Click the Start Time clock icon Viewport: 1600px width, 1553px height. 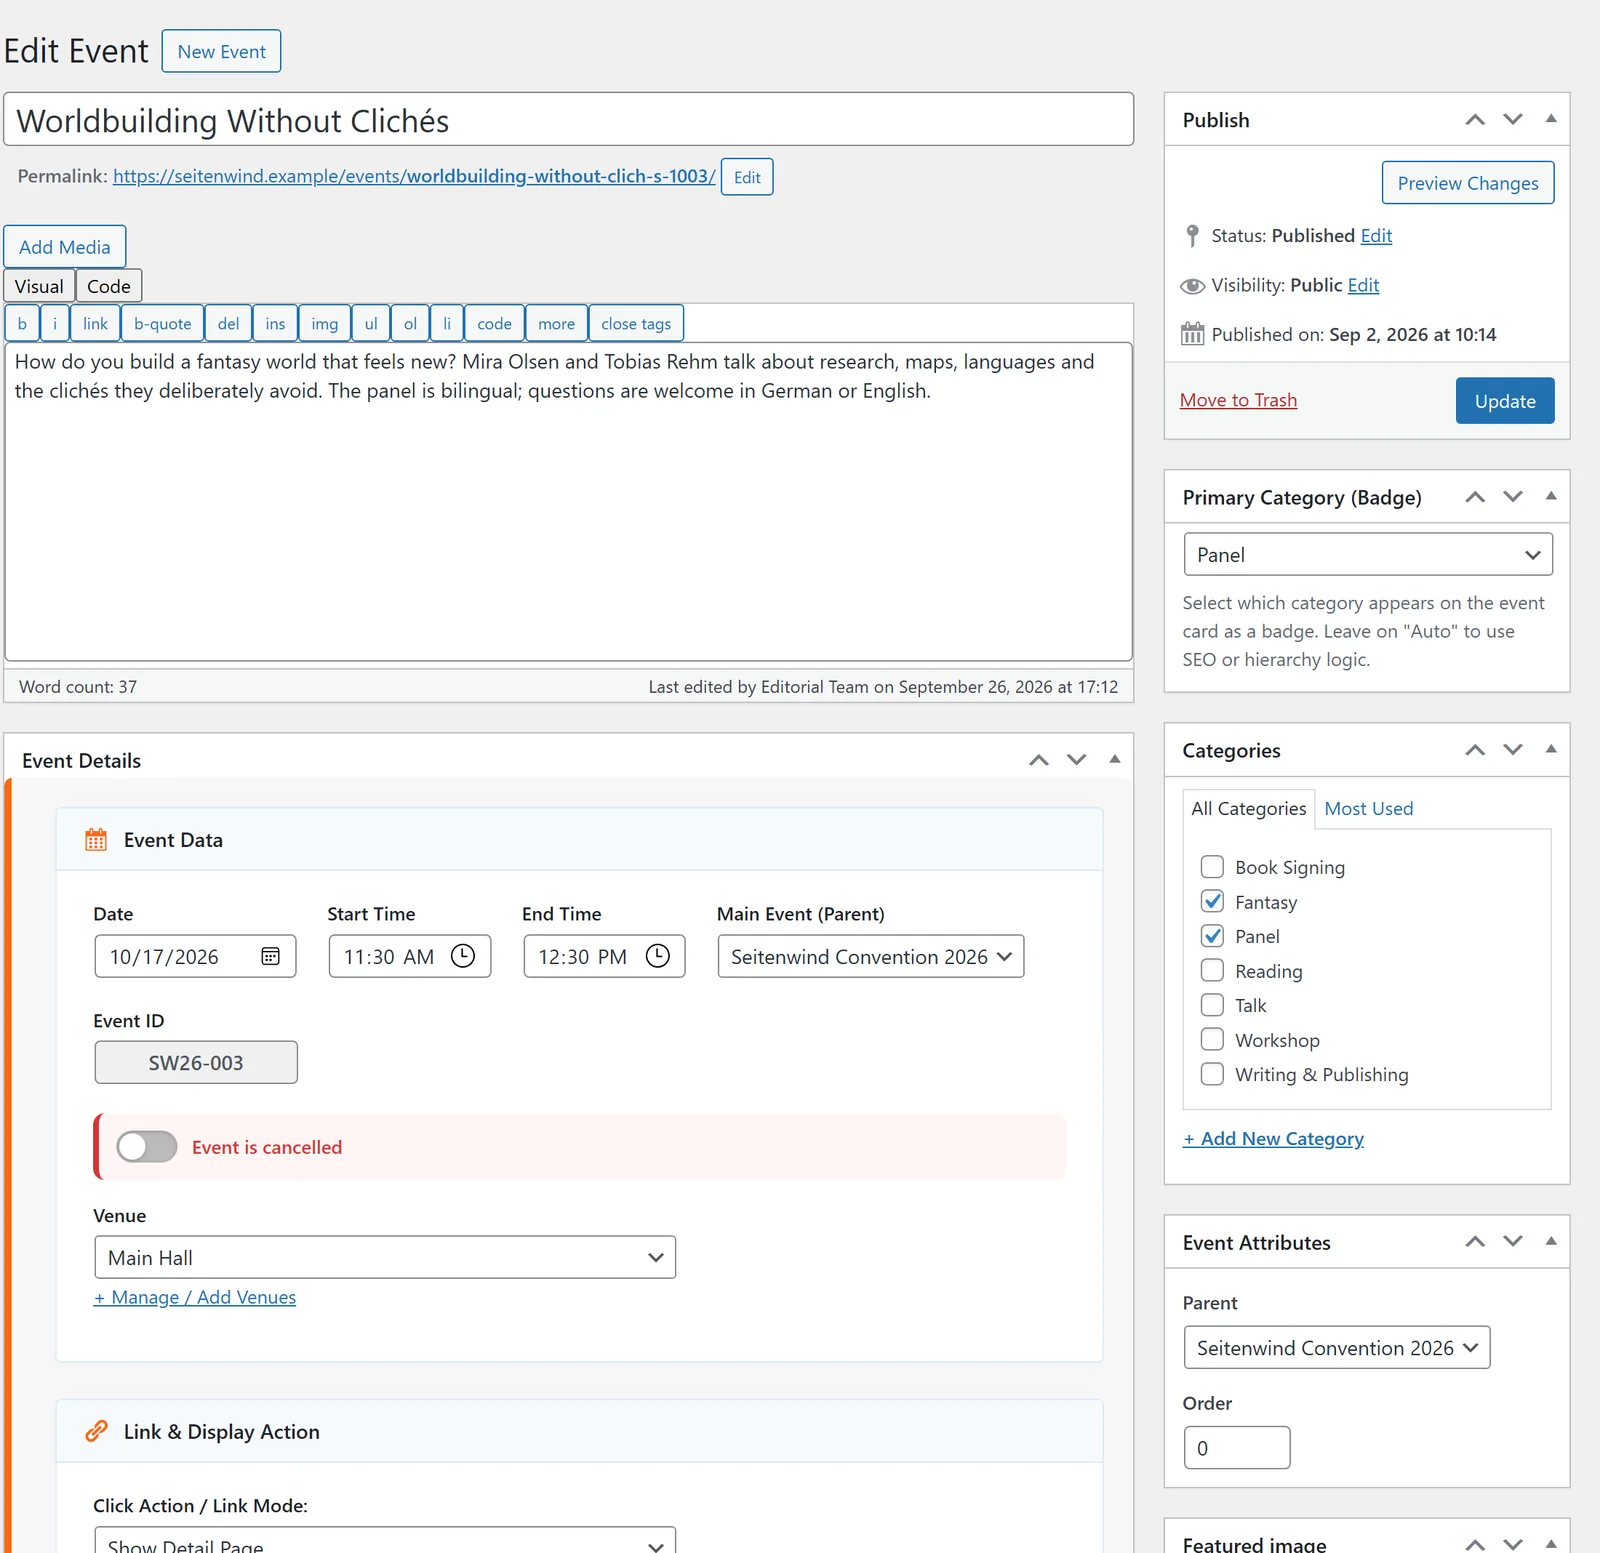pos(463,956)
